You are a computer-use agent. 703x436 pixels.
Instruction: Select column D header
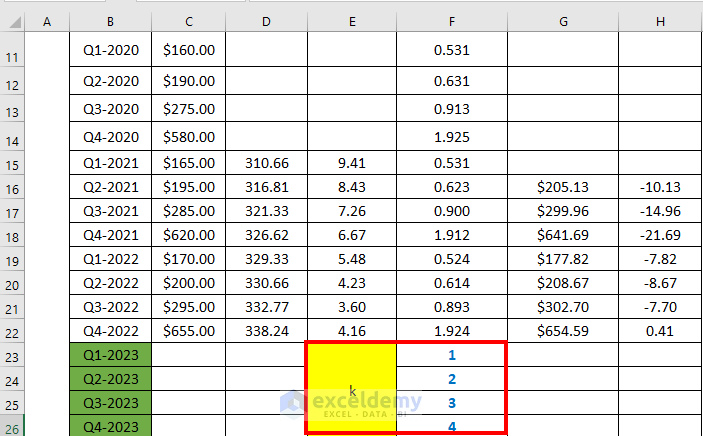coord(266,22)
